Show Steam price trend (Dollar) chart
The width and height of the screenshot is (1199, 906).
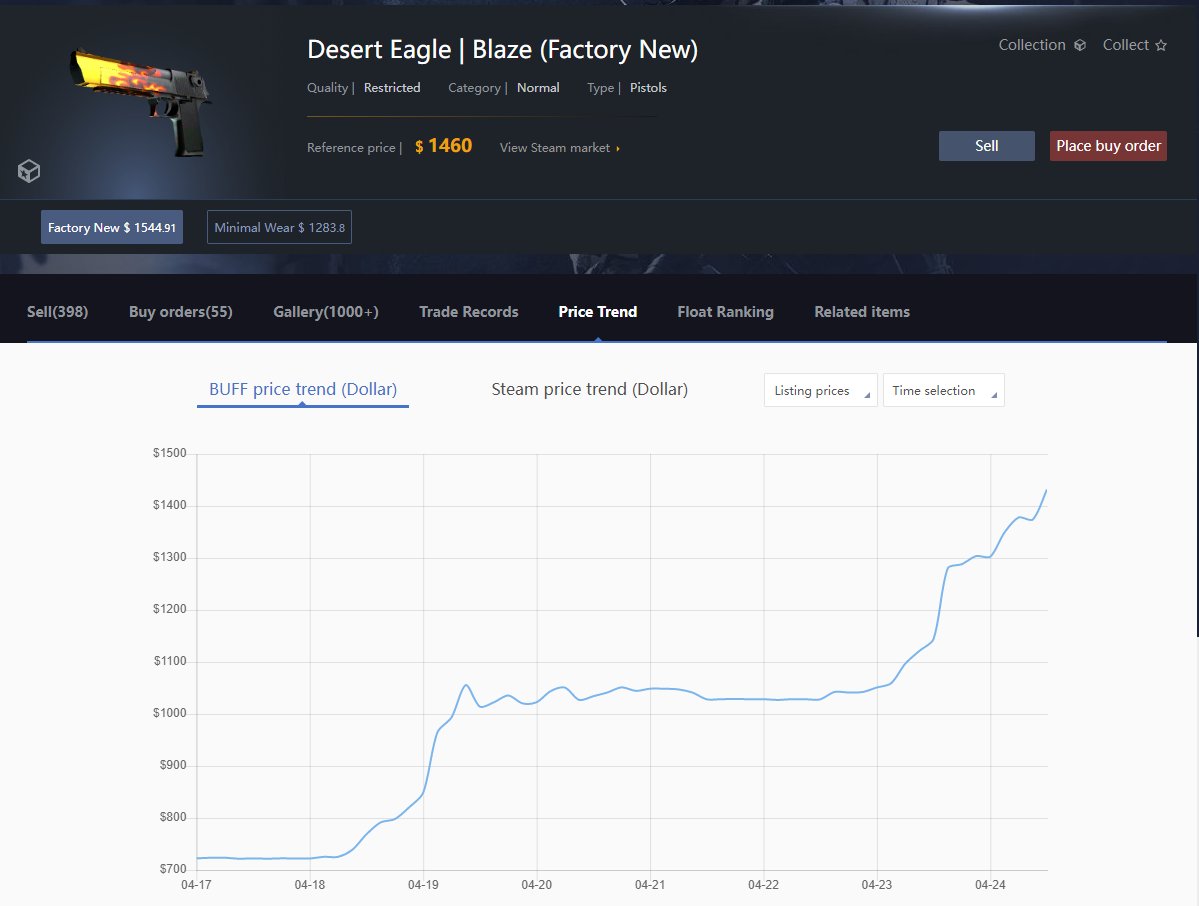[x=590, y=389]
